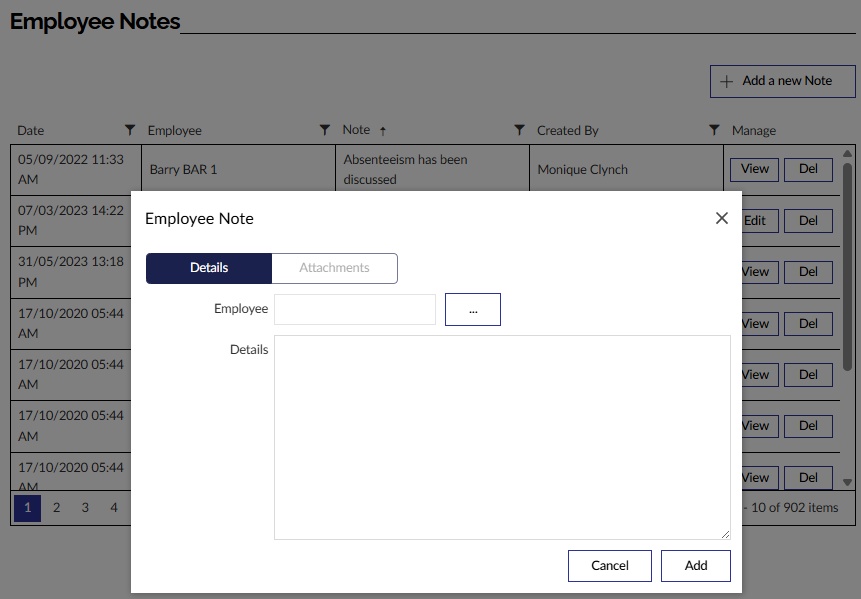Add the new employee note
The height and width of the screenshot is (599, 861).
[695, 565]
